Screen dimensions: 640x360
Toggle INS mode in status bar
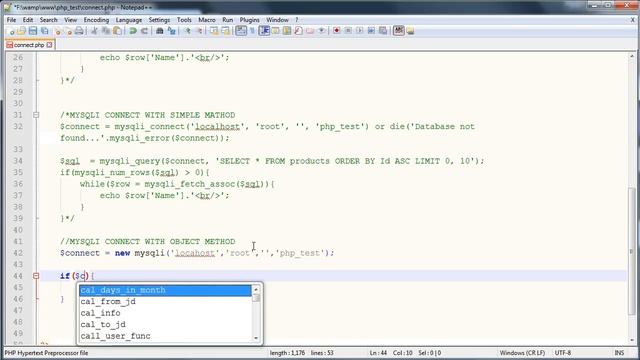619,353
